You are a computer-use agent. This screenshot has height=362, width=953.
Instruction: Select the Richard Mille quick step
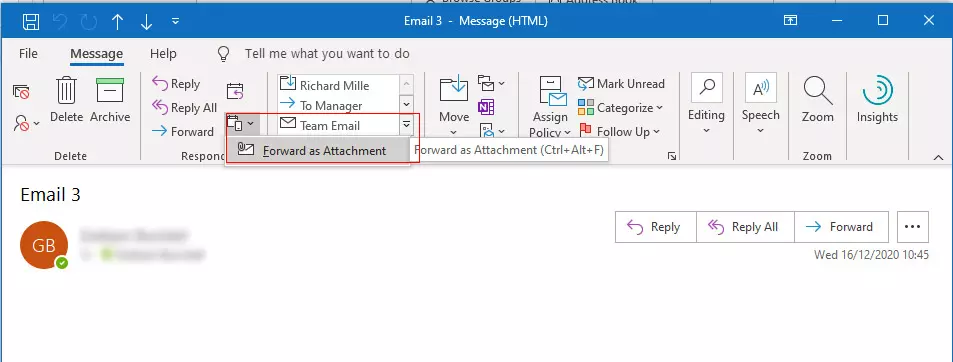[x=339, y=85]
